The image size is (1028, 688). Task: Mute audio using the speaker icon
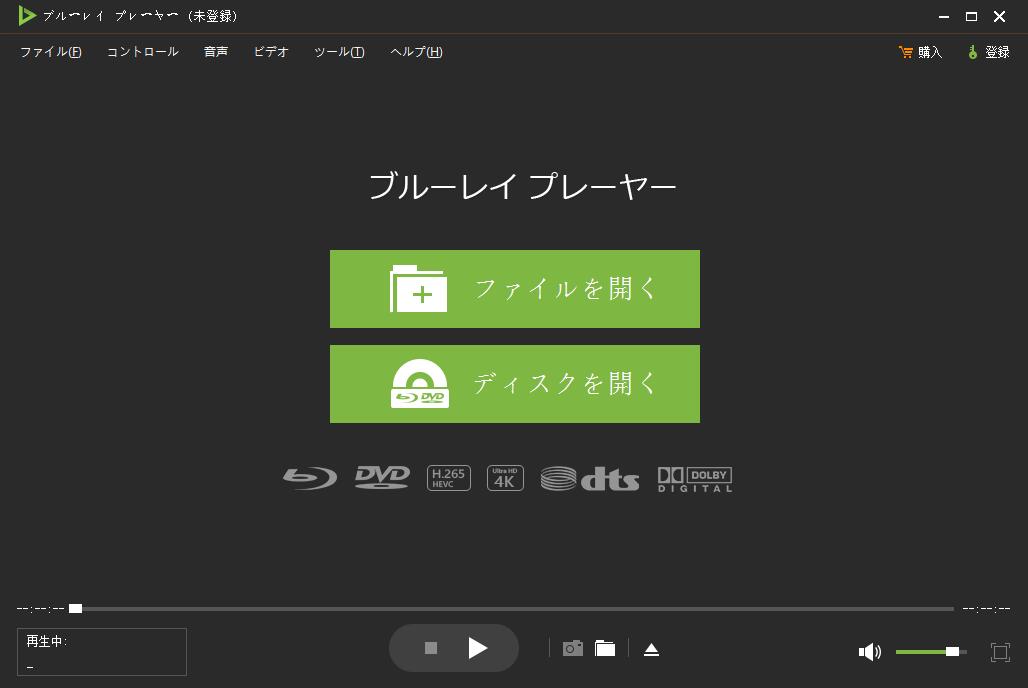click(869, 651)
